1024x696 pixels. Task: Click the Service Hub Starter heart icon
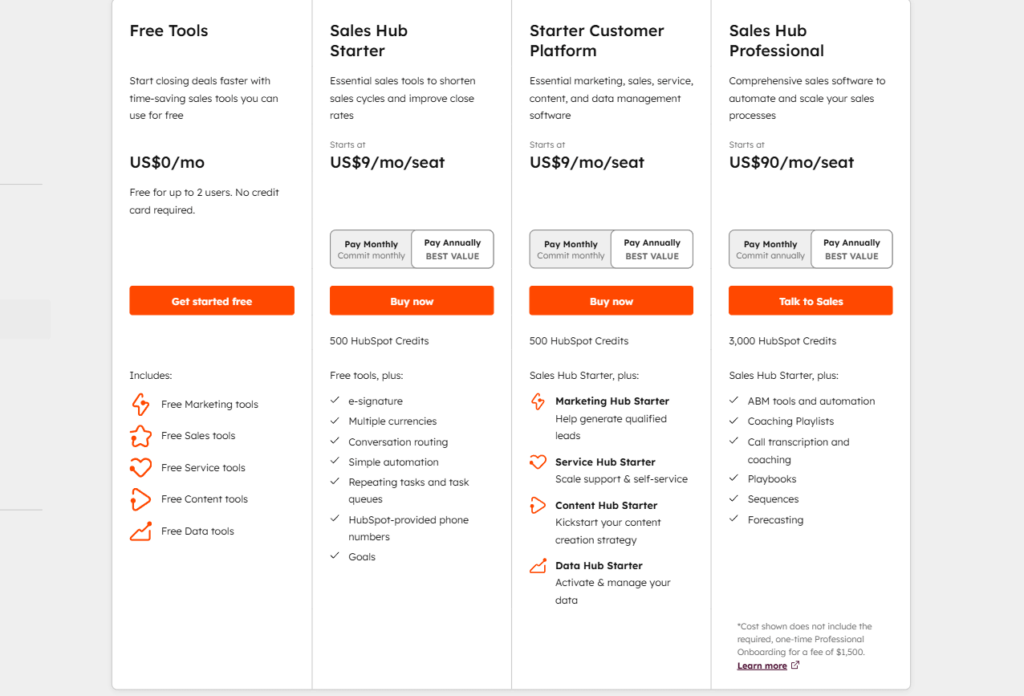click(x=538, y=462)
